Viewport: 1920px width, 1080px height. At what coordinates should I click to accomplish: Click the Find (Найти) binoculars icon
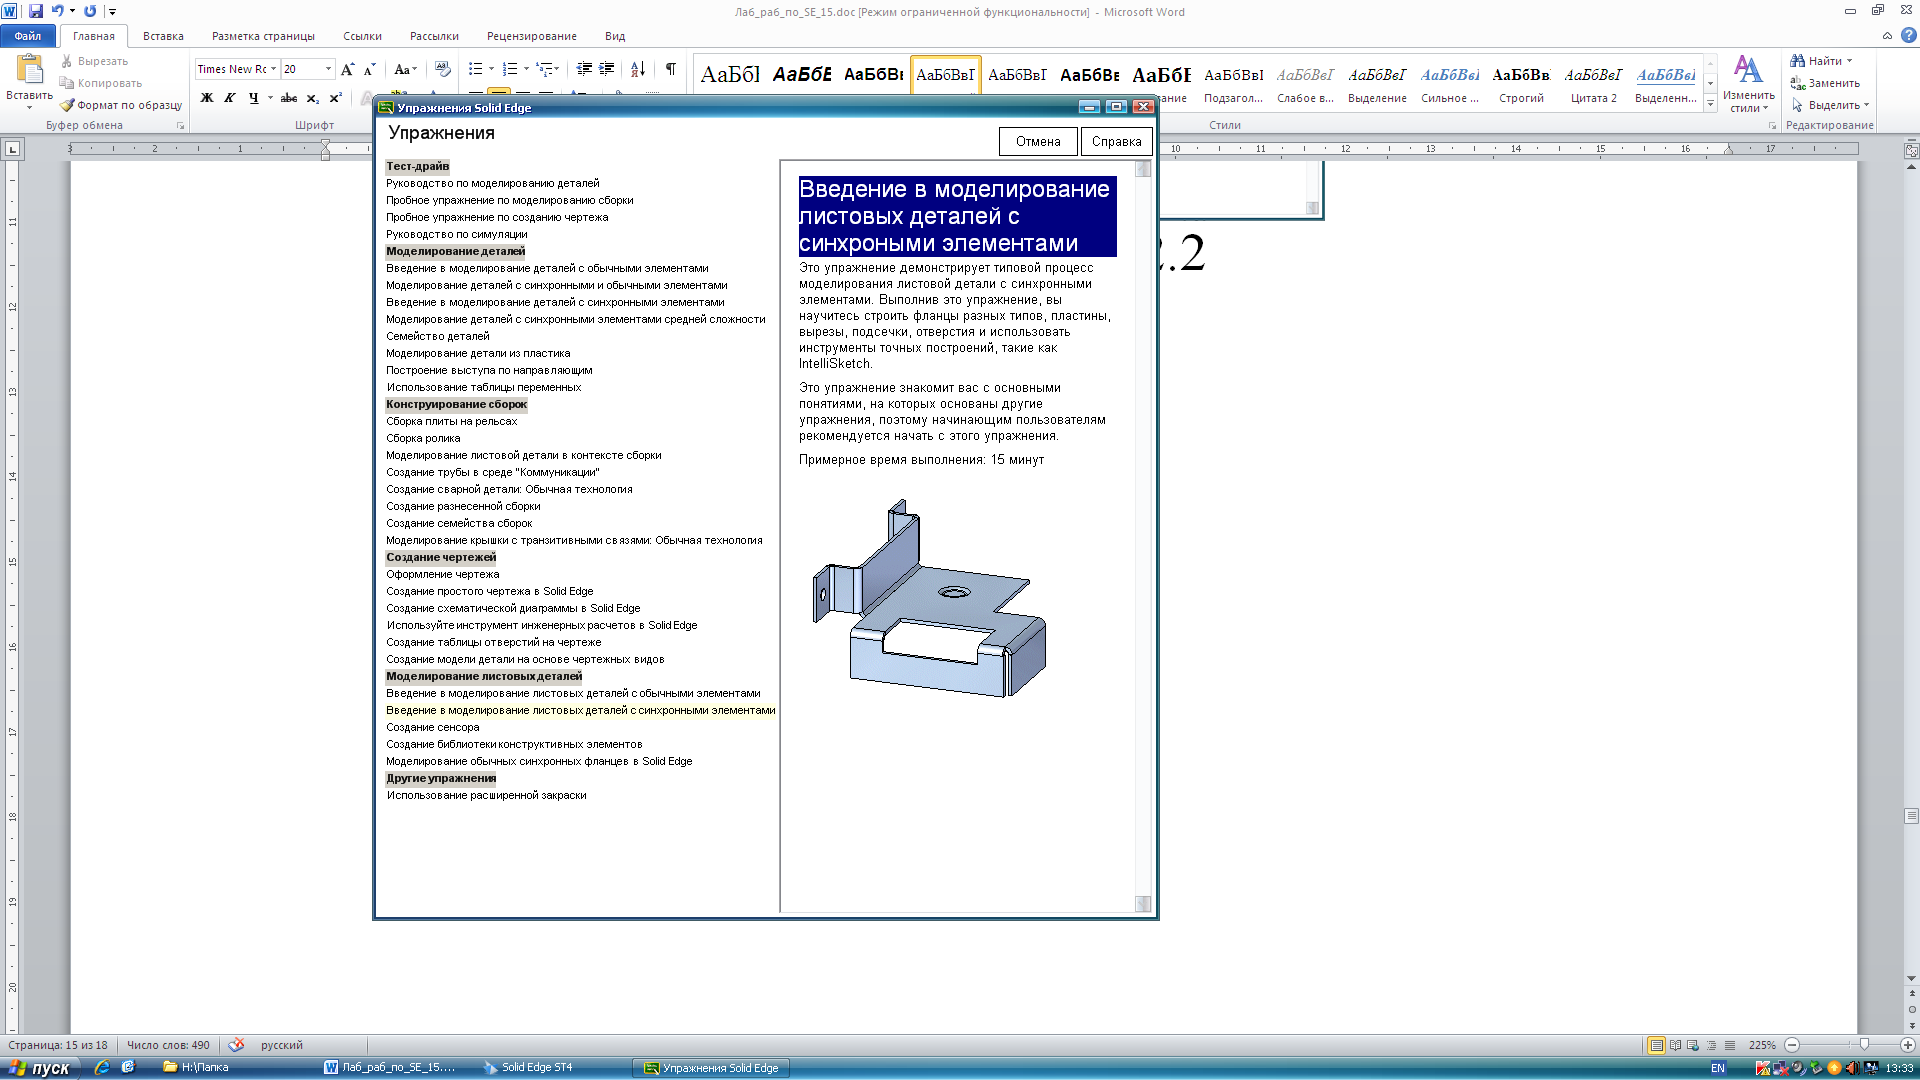(x=1798, y=61)
